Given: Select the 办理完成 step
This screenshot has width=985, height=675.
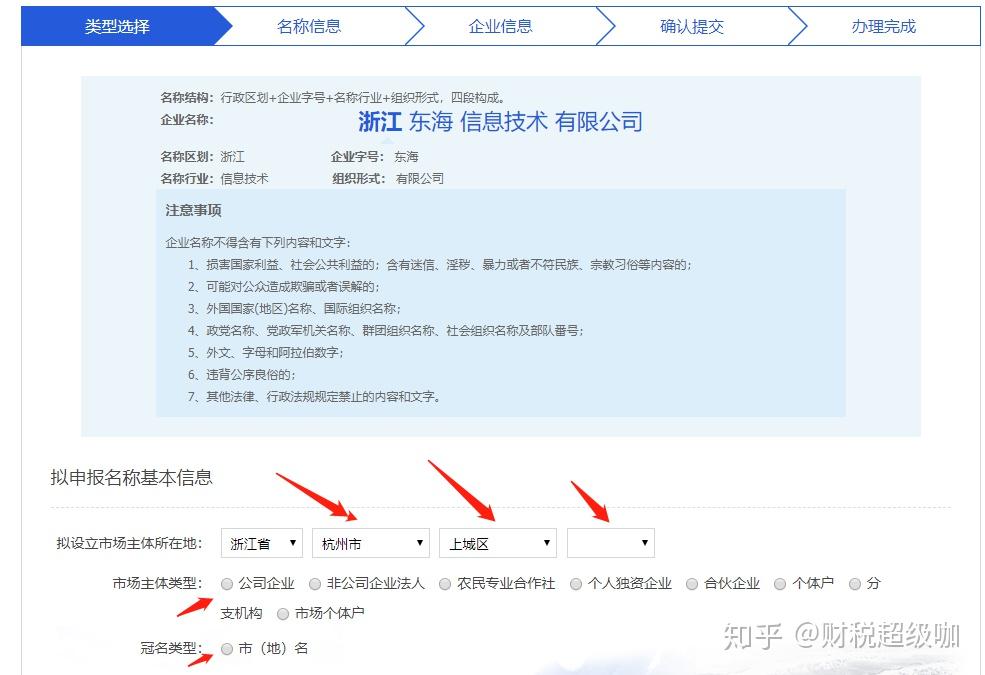Looking at the screenshot, I should pyautogui.click(x=883, y=26).
